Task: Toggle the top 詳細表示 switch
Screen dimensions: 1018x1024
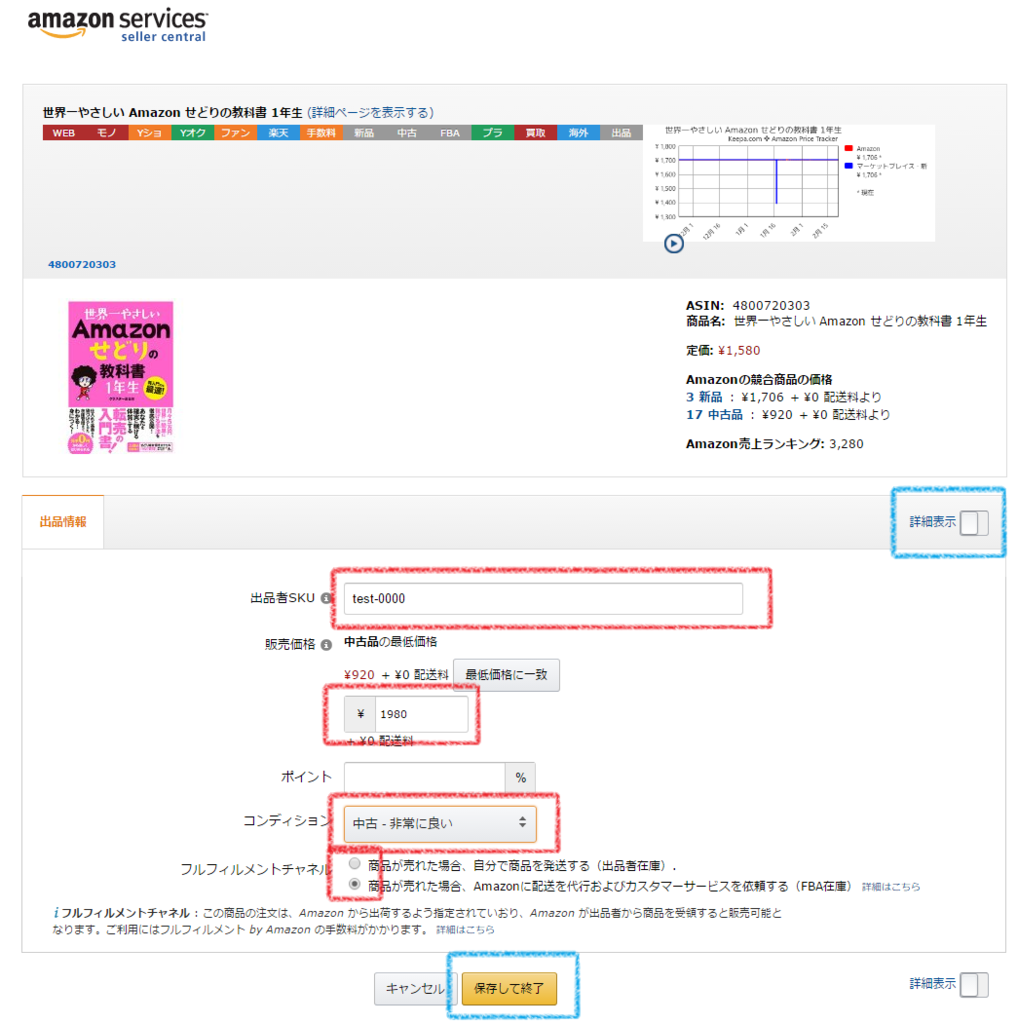Action: pos(974,522)
